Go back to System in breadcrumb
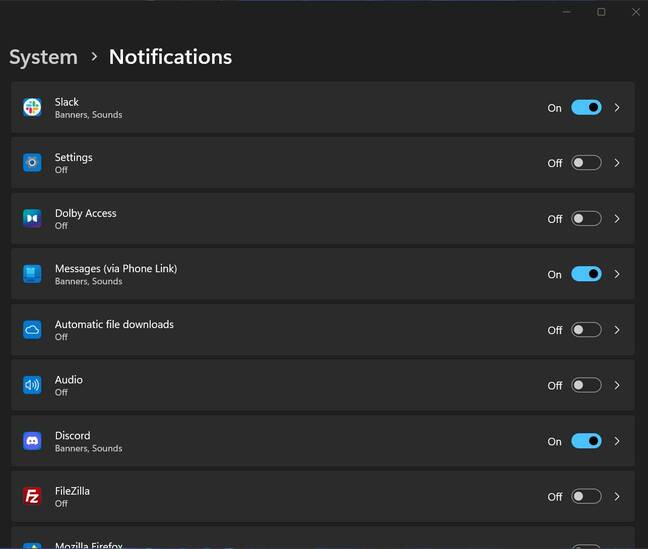The width and height of the screenshot is (648, 549). [x=43, y=57]
